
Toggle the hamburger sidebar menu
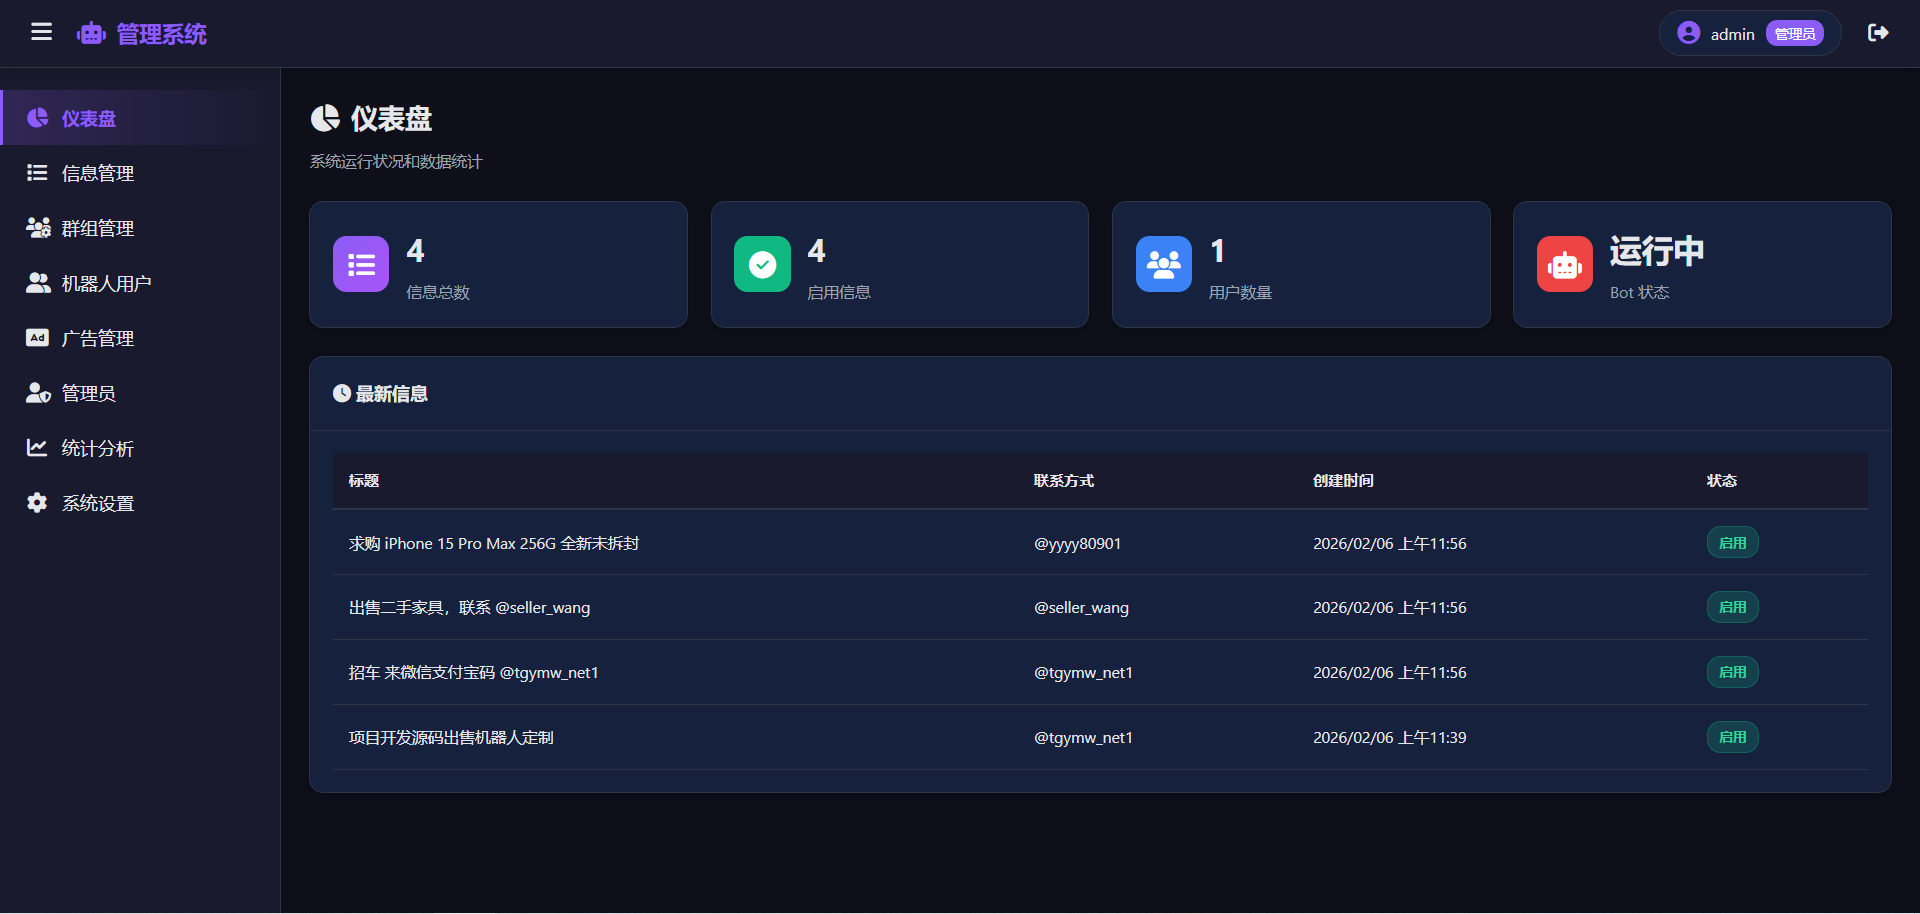41,33
